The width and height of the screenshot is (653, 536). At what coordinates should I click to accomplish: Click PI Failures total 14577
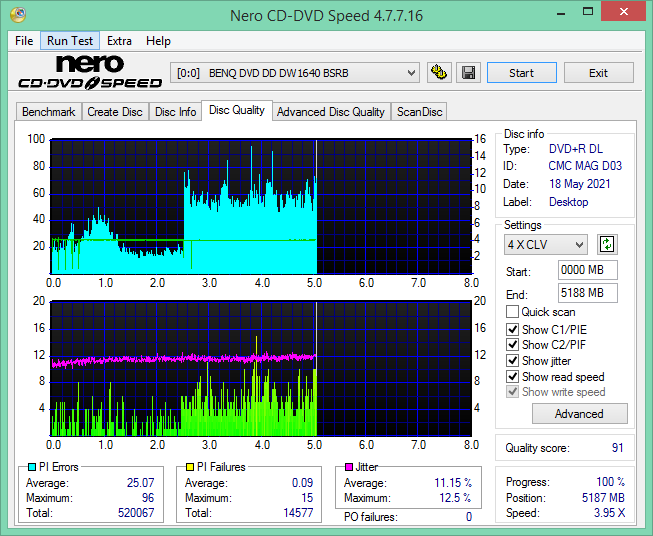298,512
